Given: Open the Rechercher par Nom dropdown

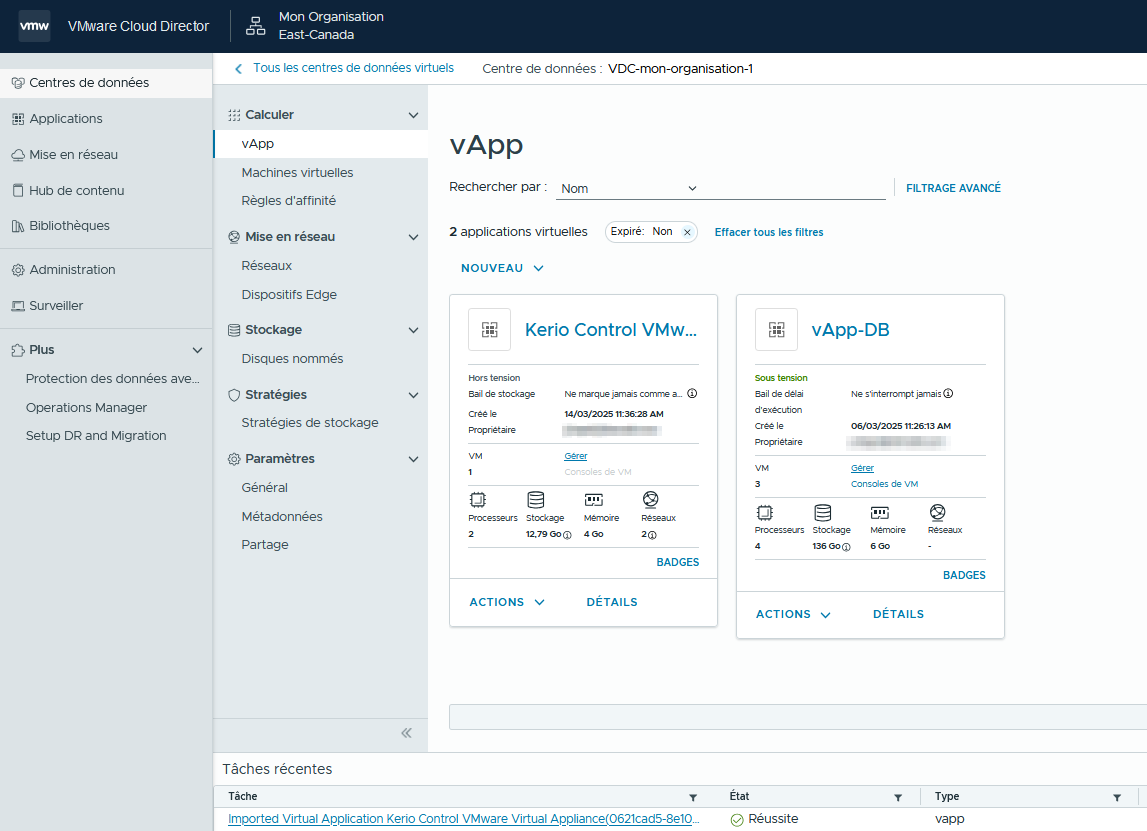Looking at the screenshot, I should pyautogui.click(x=630, y=189).
